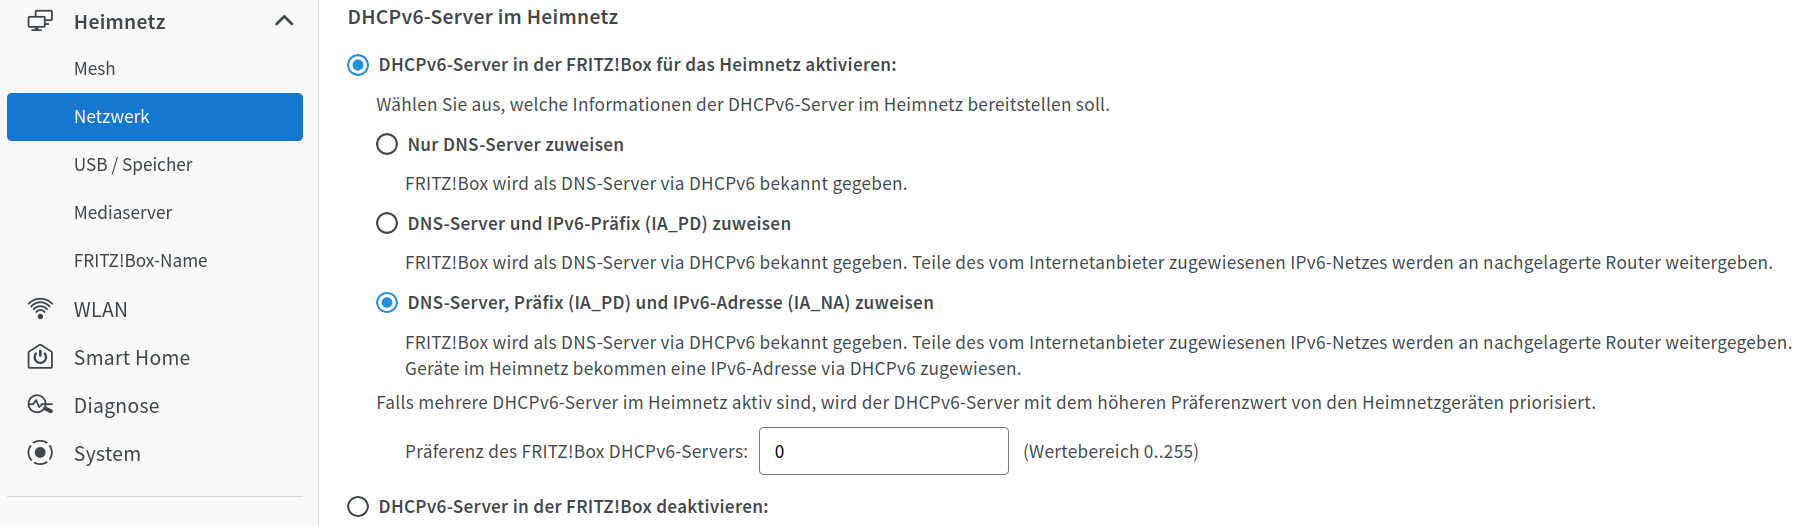The height and width of the screenshot is (525, 1814).
Task: Choose DHCPv6-Server in der FRITZ!Box deaktivieren
Action: coord(358,507)
